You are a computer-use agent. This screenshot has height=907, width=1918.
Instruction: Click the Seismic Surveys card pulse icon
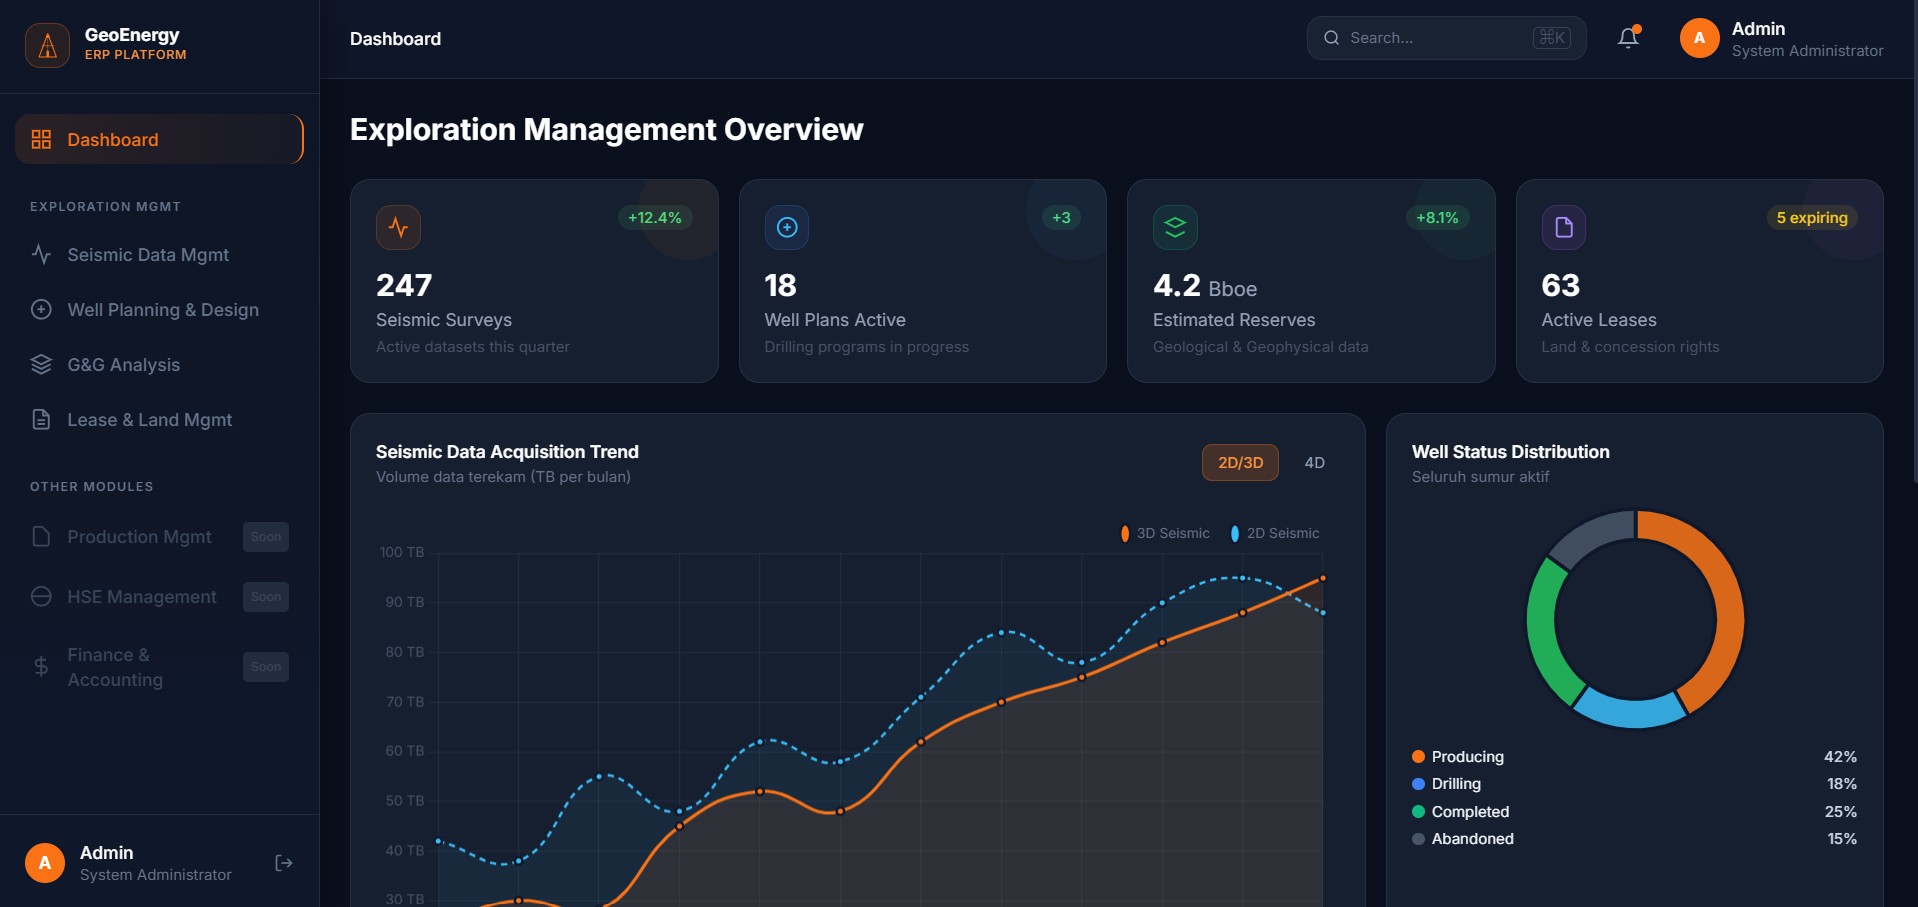(398, 227)
